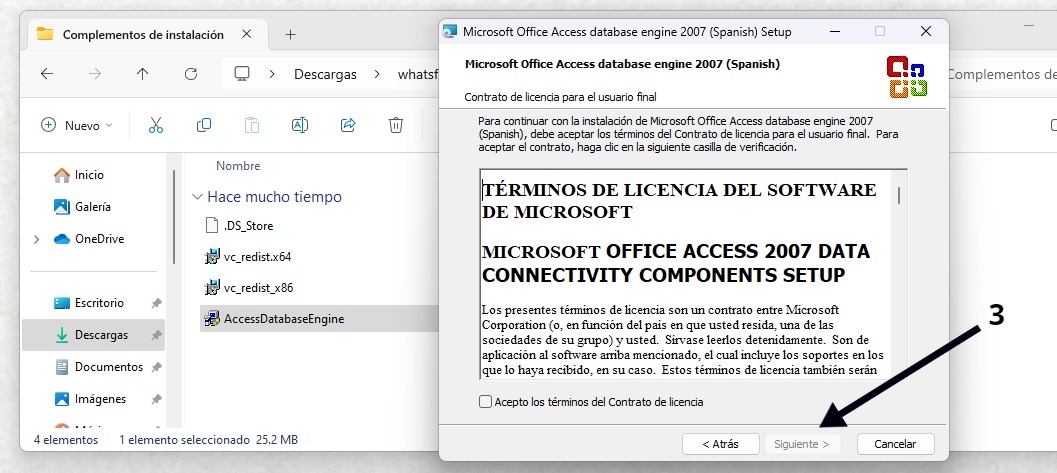Click the Copy icon in toolbar
The image size is (1057, 473).
coord(204,125)
